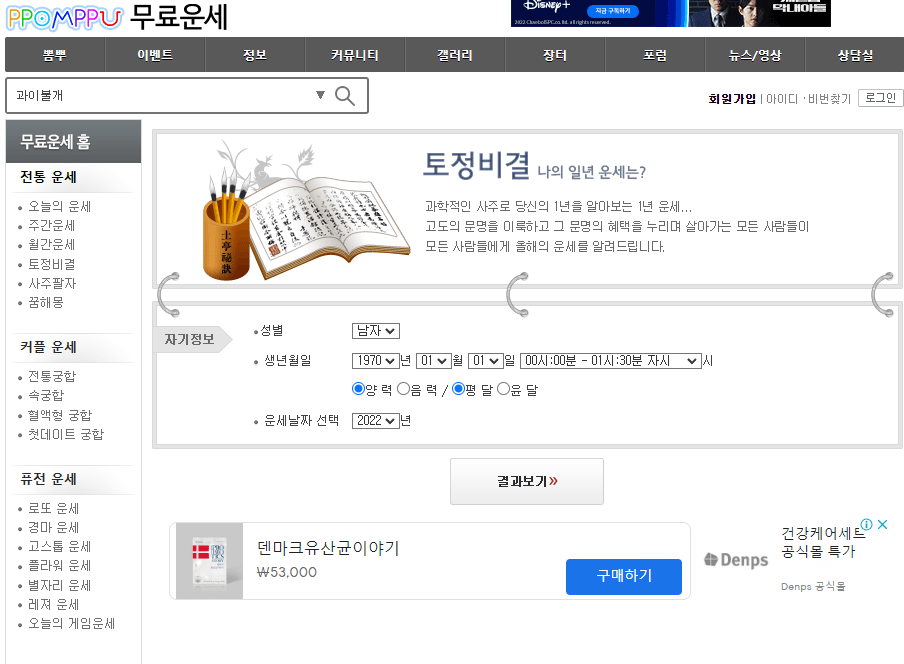Switch to the 뉴스/영상 tab

coord(754,55)
